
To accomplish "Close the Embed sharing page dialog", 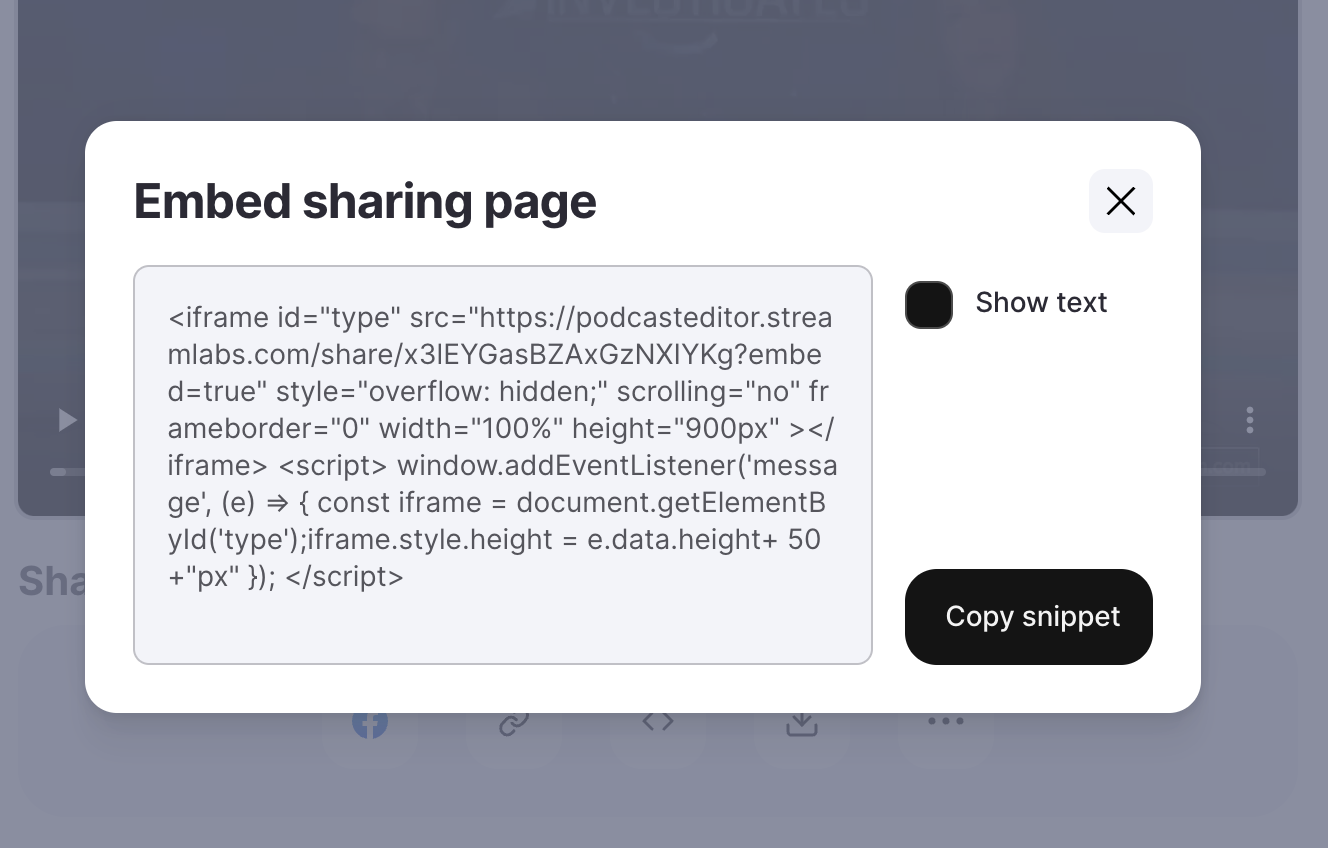I will click(x=1120, y=201).
